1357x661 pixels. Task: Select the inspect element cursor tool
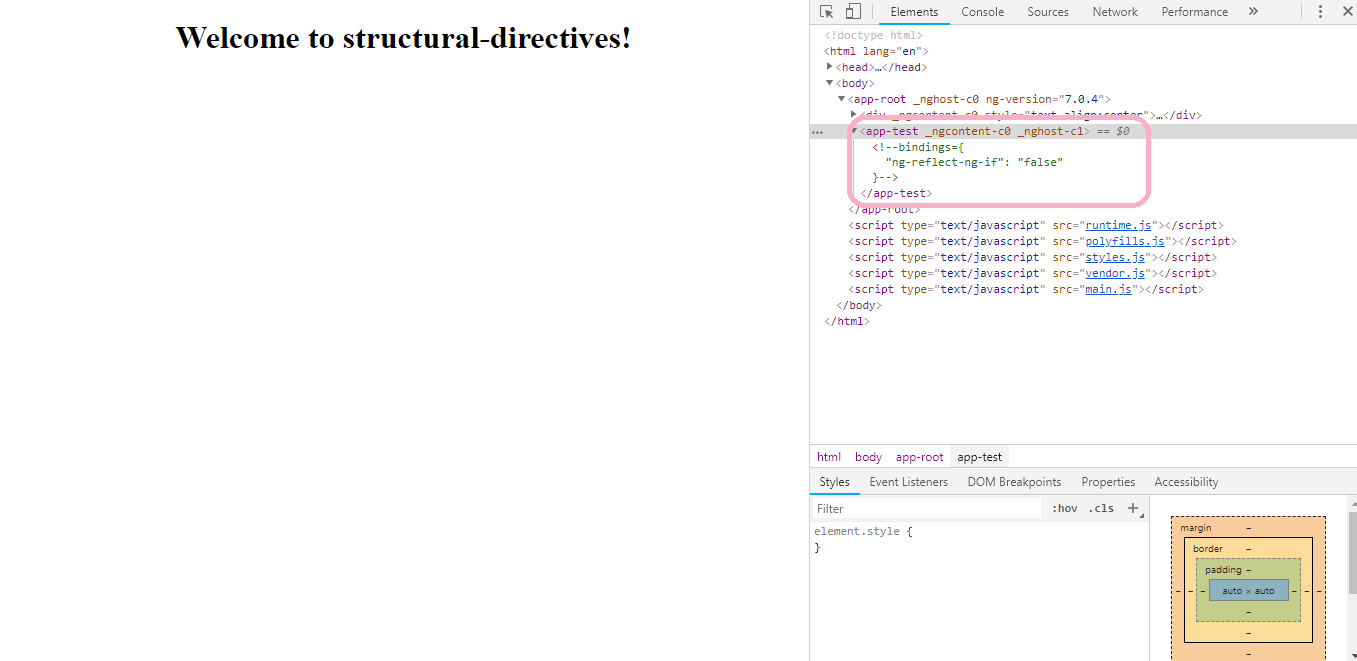point(827,11)
